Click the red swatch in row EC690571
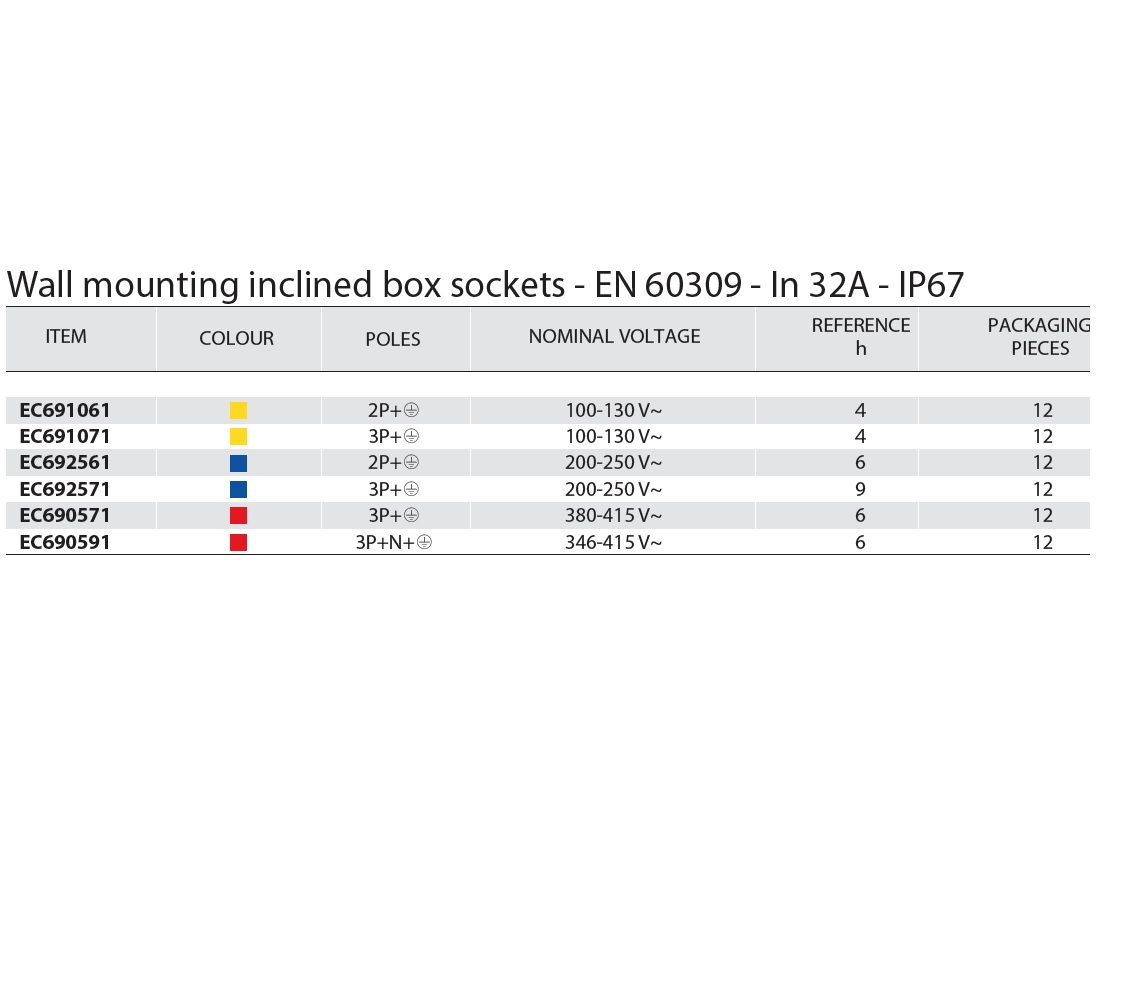 point(238,516)
